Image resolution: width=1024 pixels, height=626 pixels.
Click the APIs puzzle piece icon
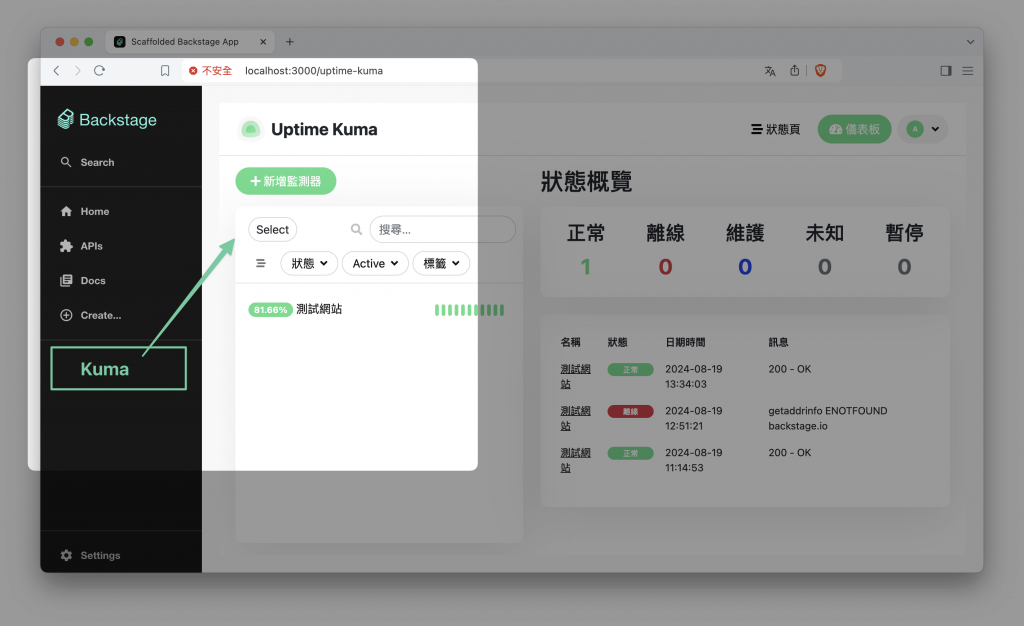coord(66,246)
